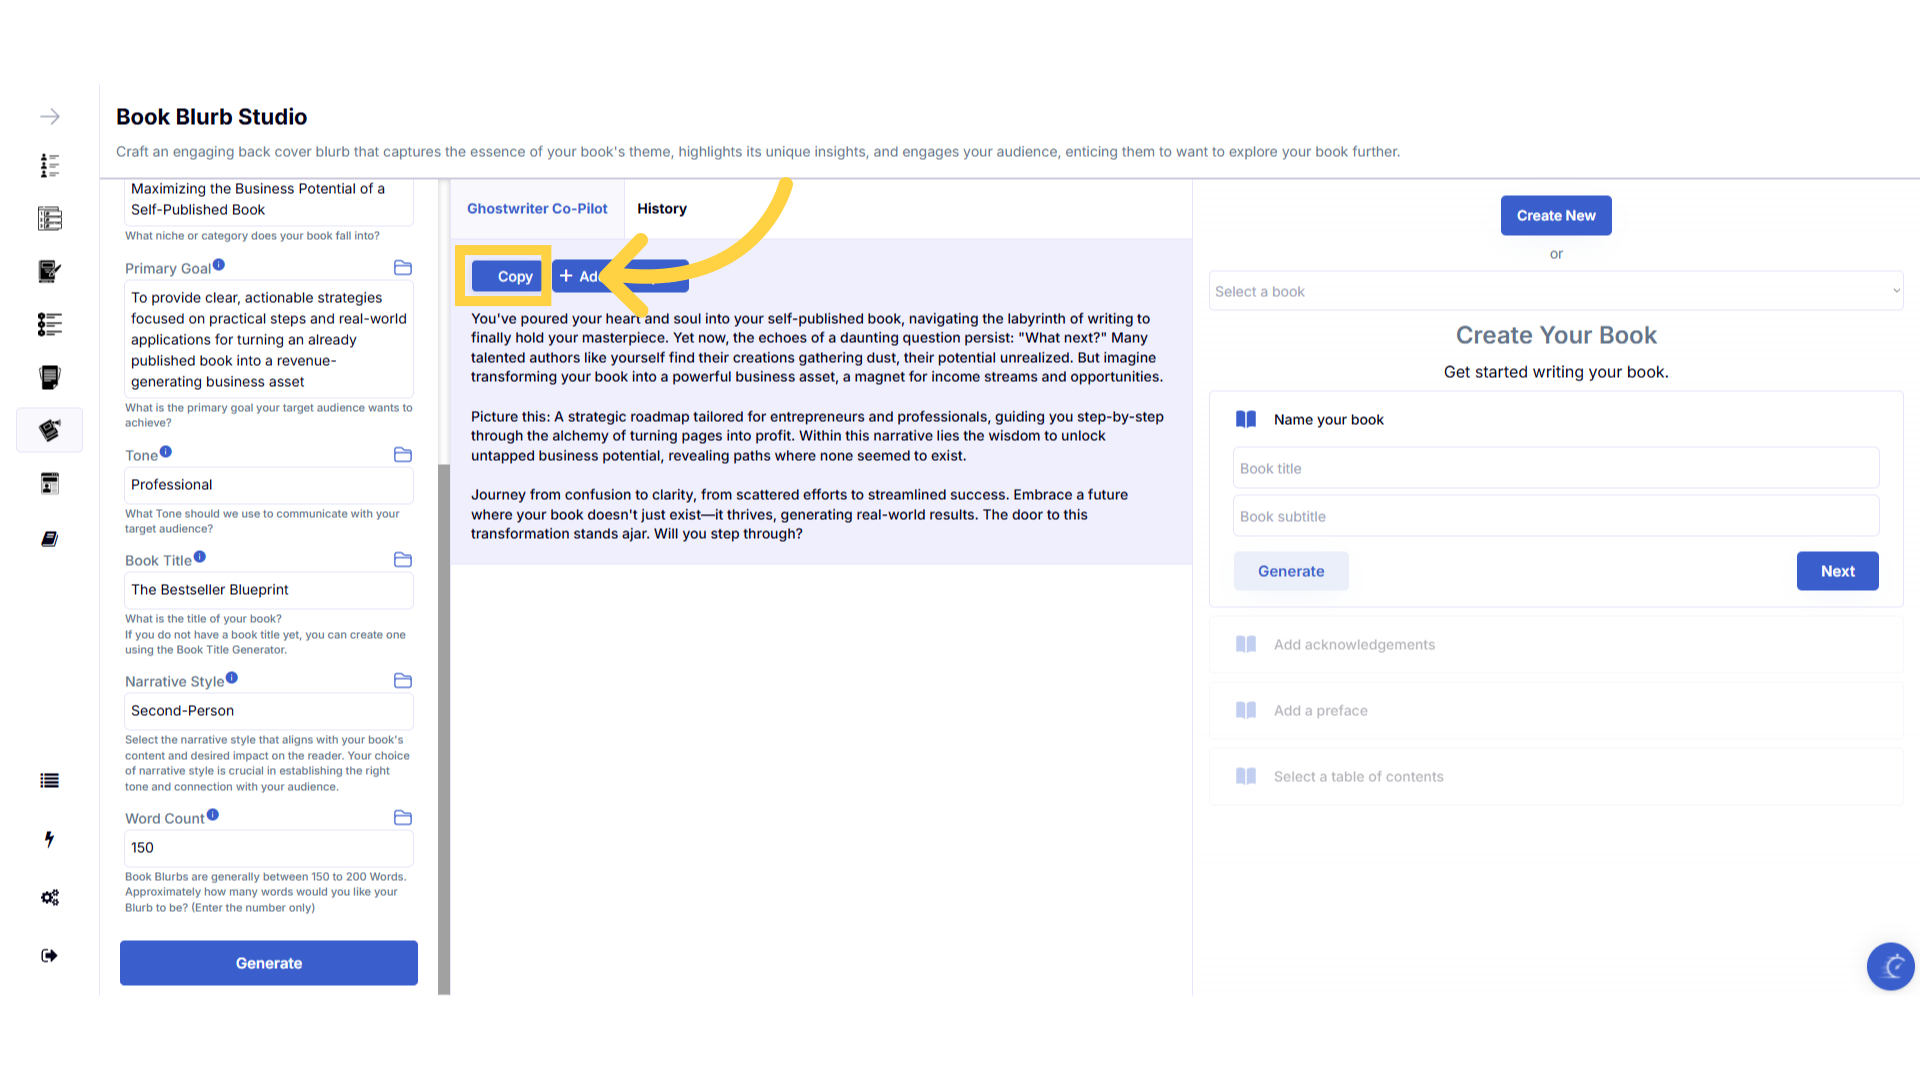Open the book icon in sidebar

point(49,539)
